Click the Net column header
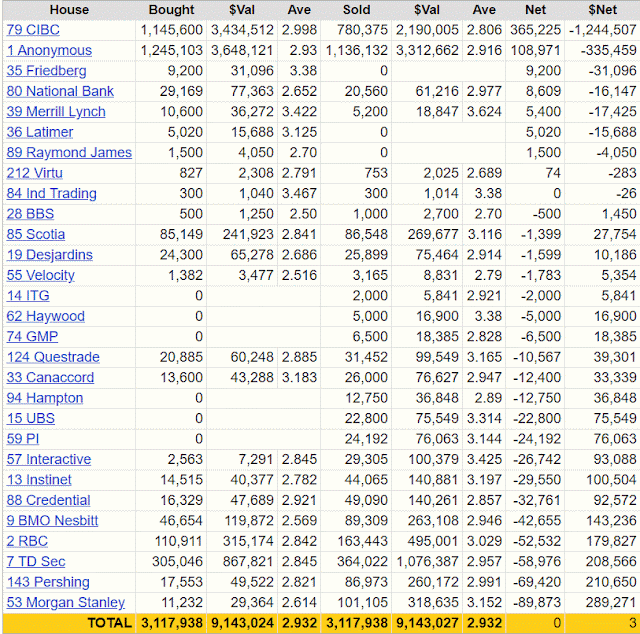 point(535,10)
